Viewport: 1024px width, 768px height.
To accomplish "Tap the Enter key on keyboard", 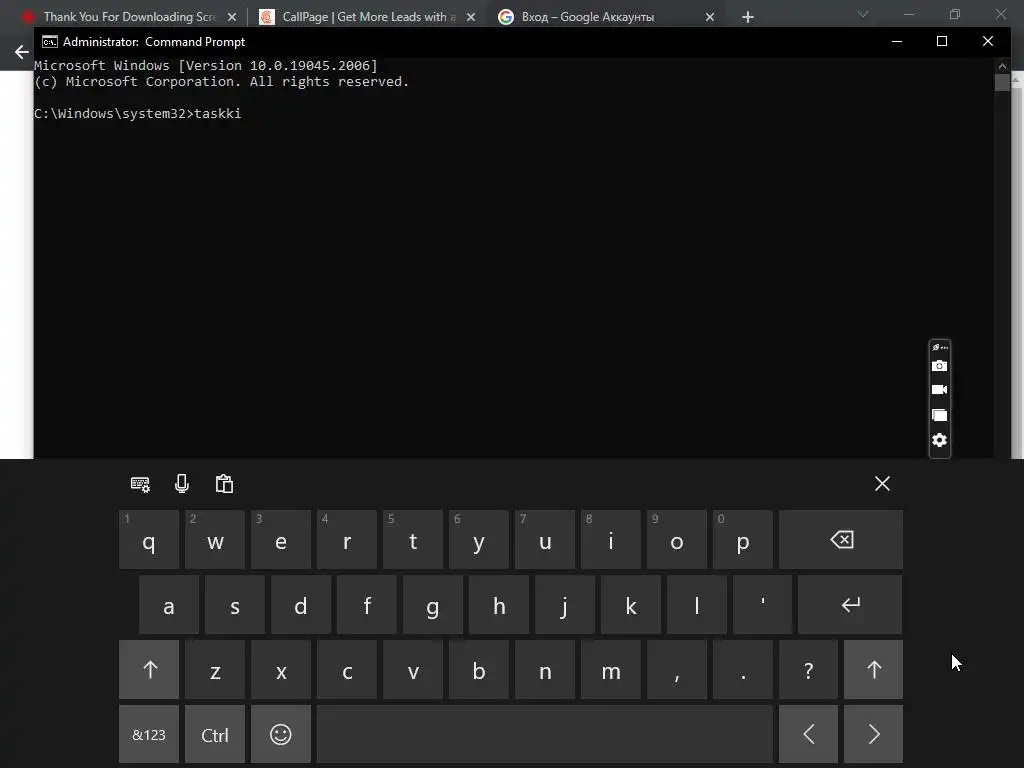I will coord(850,605).
